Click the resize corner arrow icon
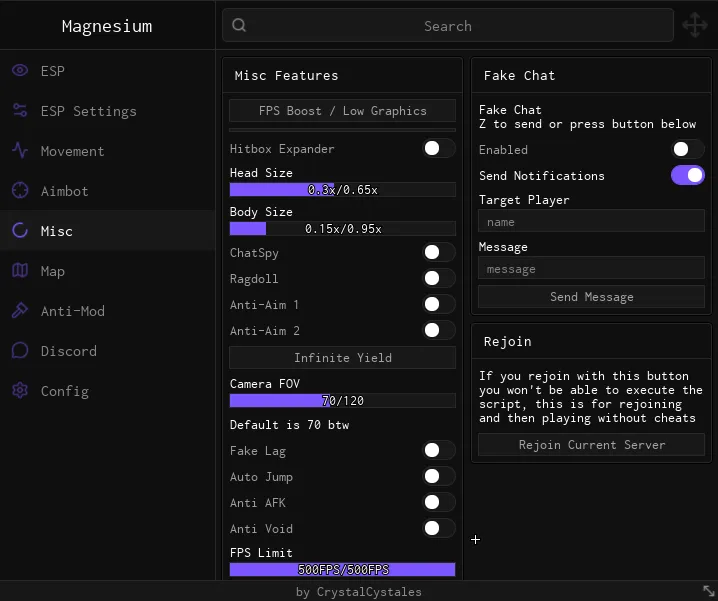Screen dimensions: 718x601 (x=708, y=591)
